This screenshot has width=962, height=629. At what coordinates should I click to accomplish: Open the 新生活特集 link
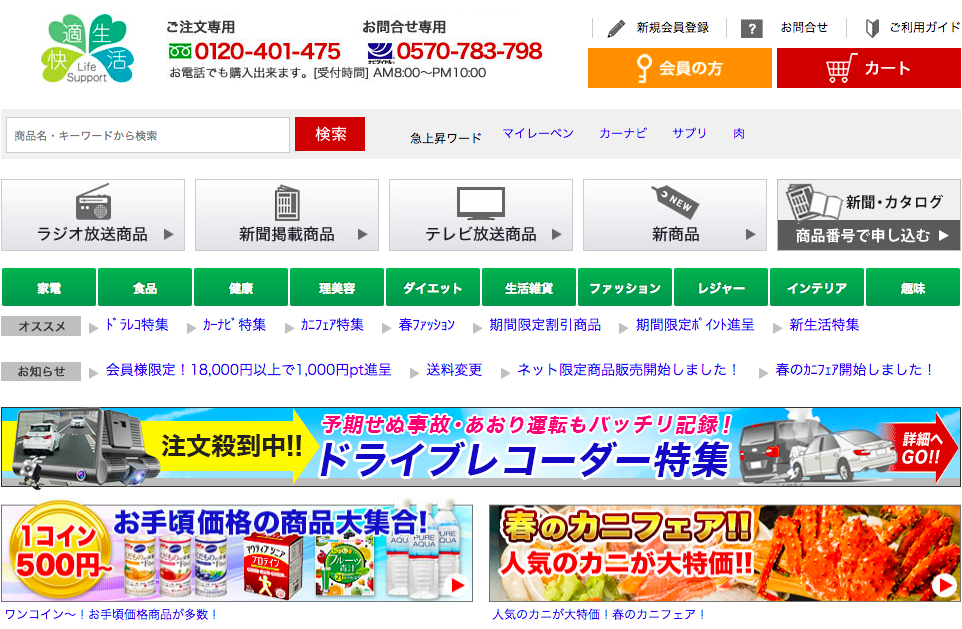(x=824, y=325)
